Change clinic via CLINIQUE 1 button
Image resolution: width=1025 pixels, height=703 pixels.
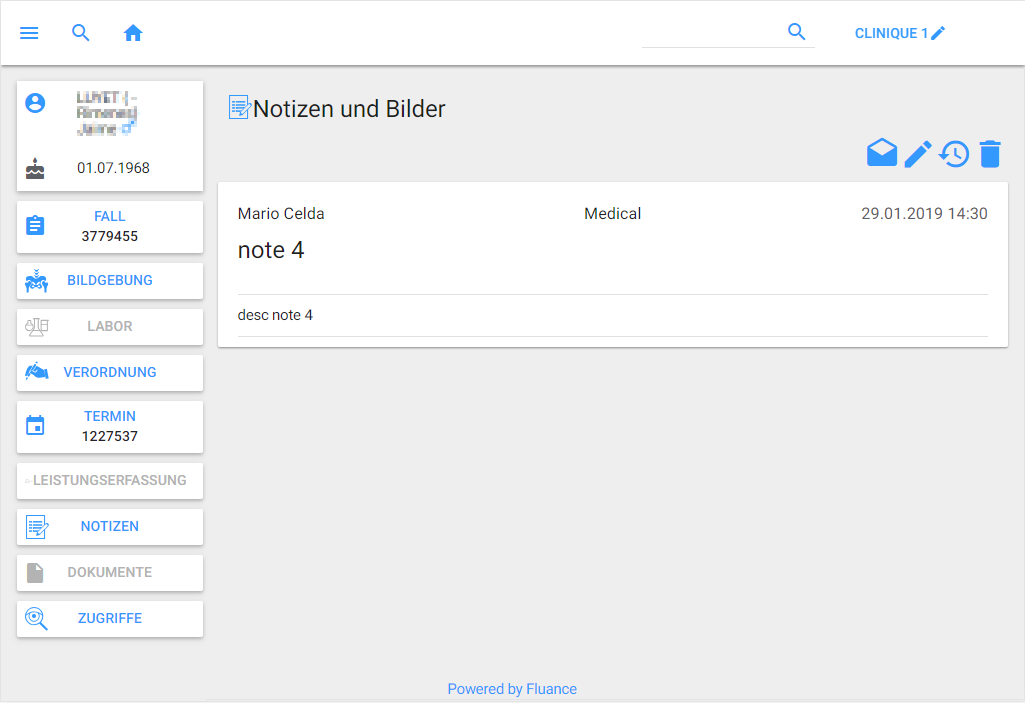point(899,33)
